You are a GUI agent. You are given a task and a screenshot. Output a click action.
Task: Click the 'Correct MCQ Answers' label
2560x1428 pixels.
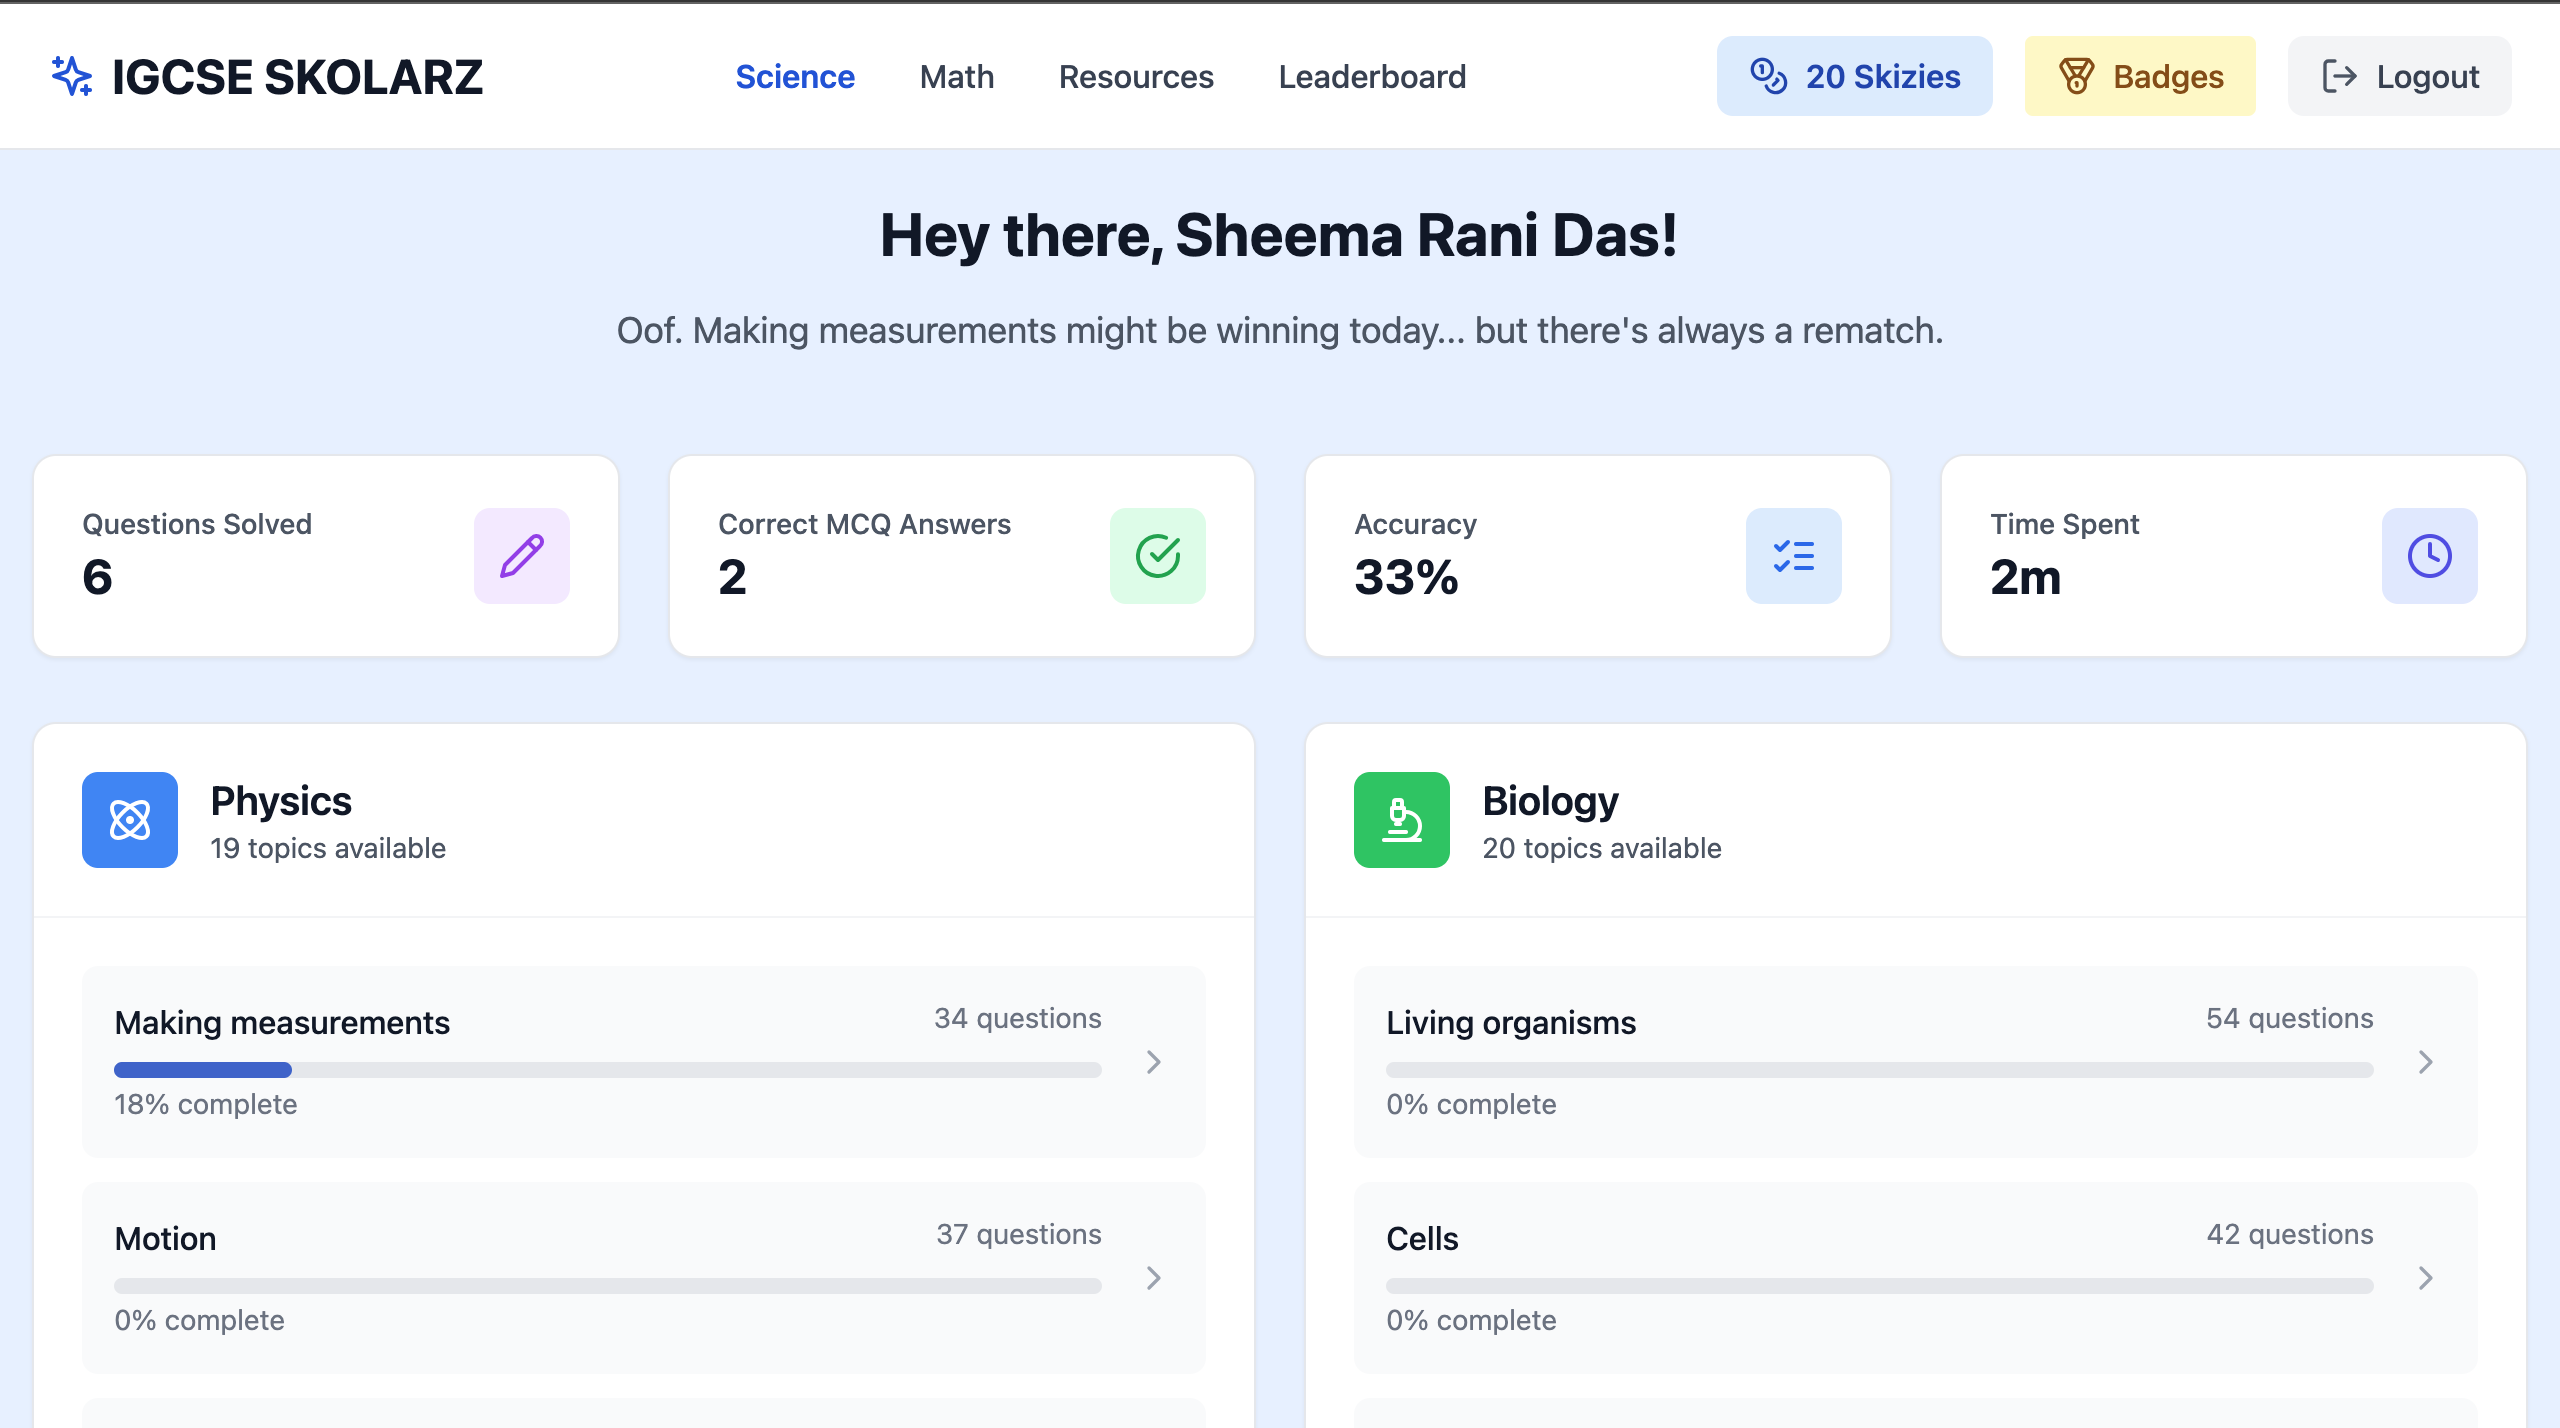[865, 524]
